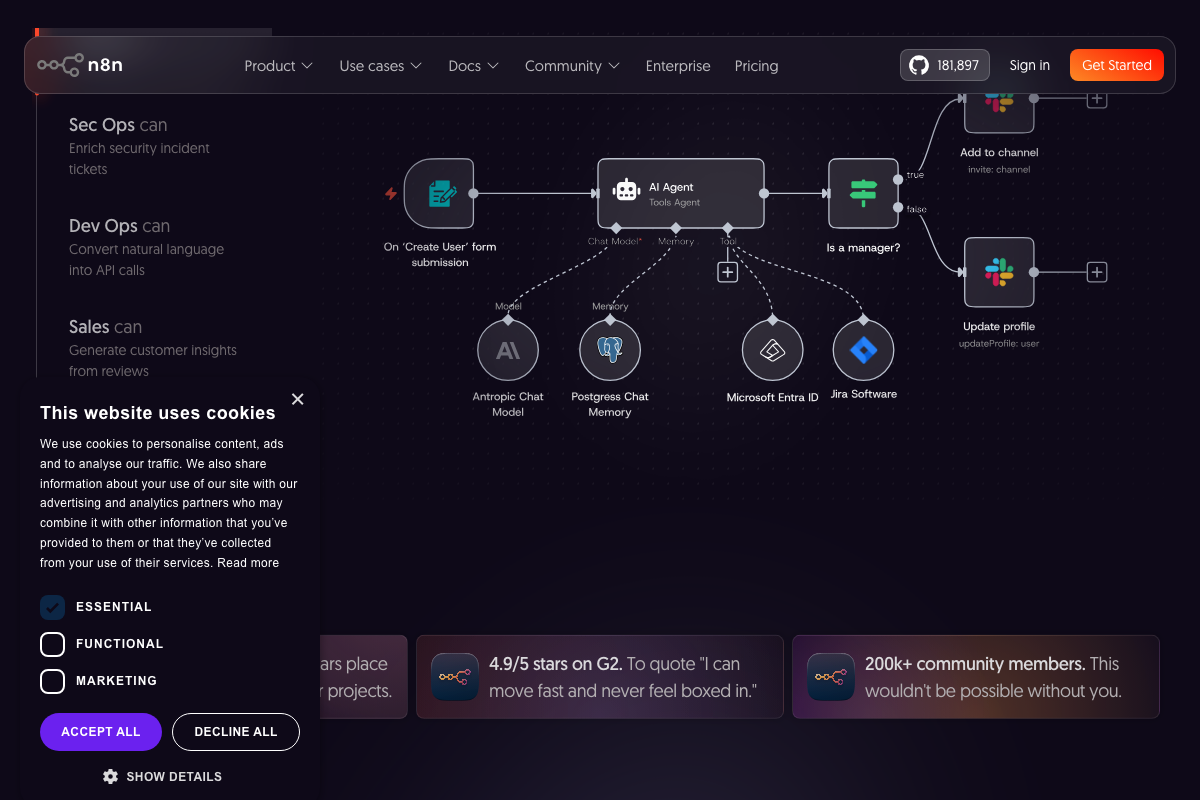This screenshot has width=1200, height=800.
Task: Click the 'Memory' connector label on AI Agent
Action: point(676,241)
